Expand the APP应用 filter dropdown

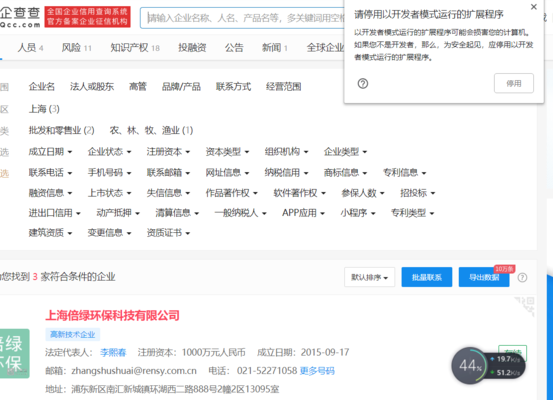click(303, 213)
